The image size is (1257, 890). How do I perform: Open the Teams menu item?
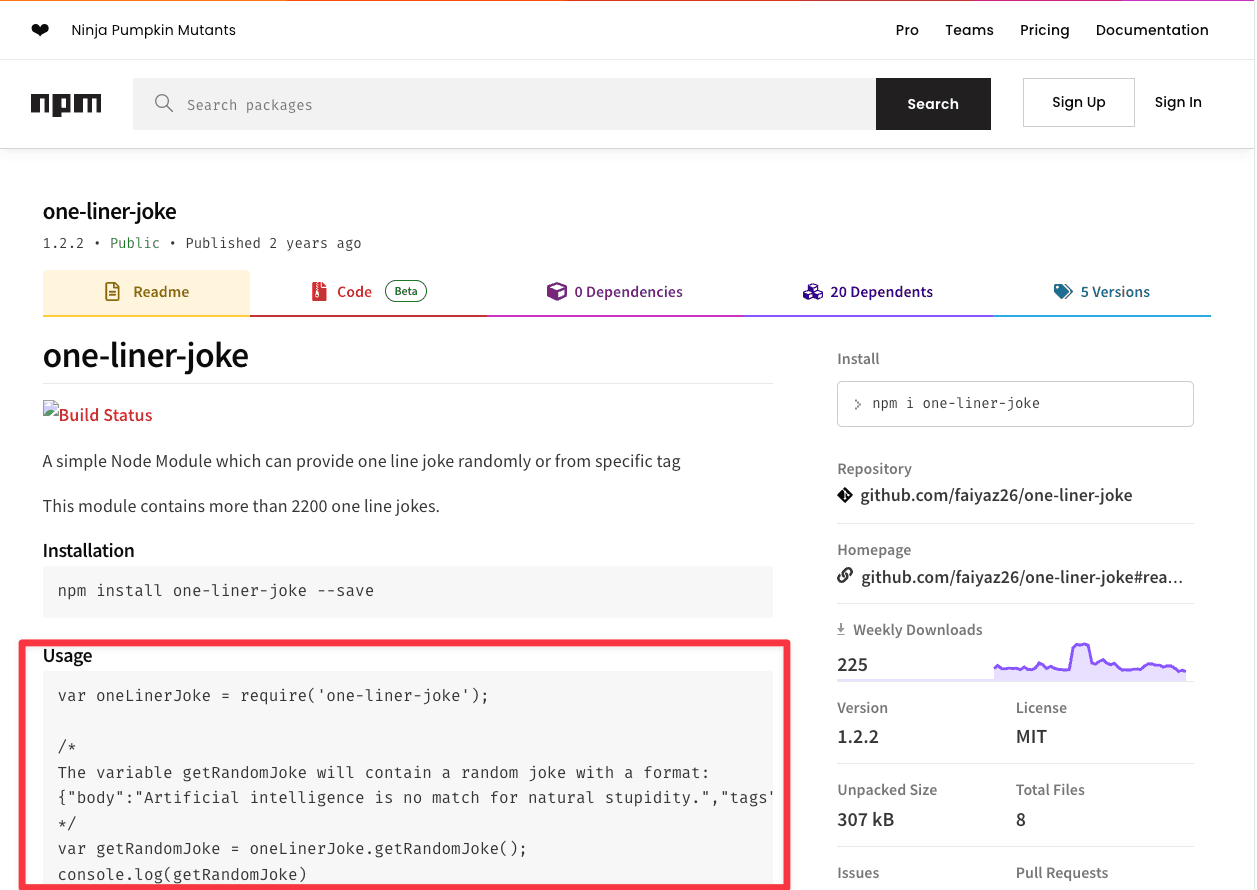click(x=969, y=30)
